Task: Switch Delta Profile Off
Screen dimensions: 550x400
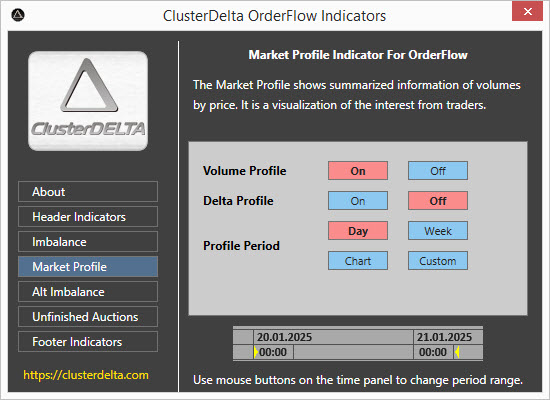Action: 438,201
